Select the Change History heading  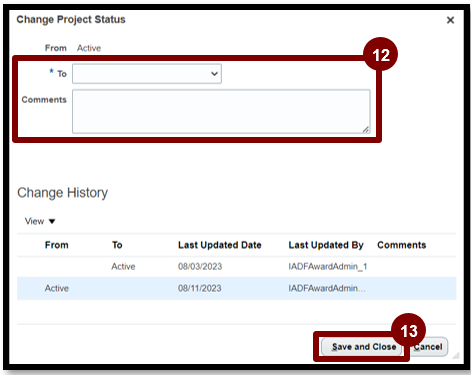coord(63,193)
